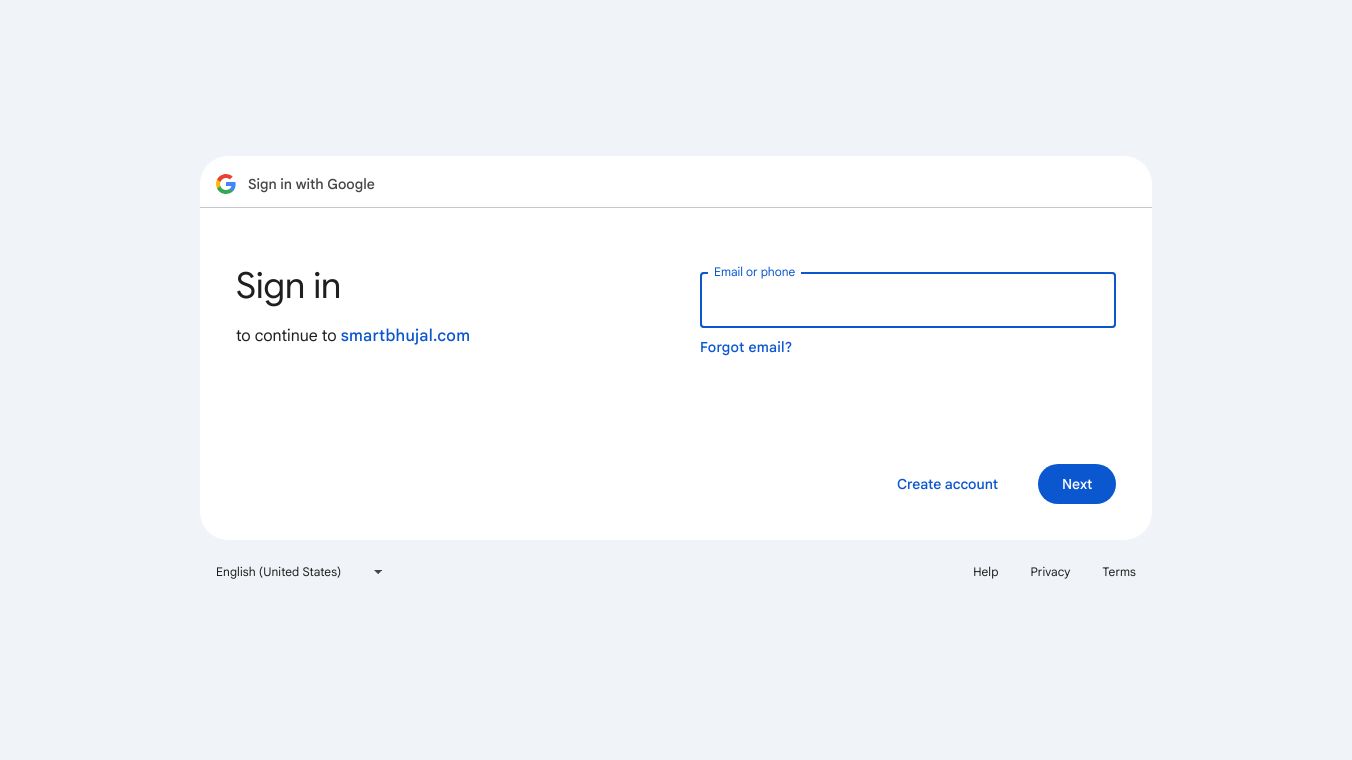Click the "Forgot email?" link
The height and width of the screenshot is (760, 1352).
click(746, 348)
